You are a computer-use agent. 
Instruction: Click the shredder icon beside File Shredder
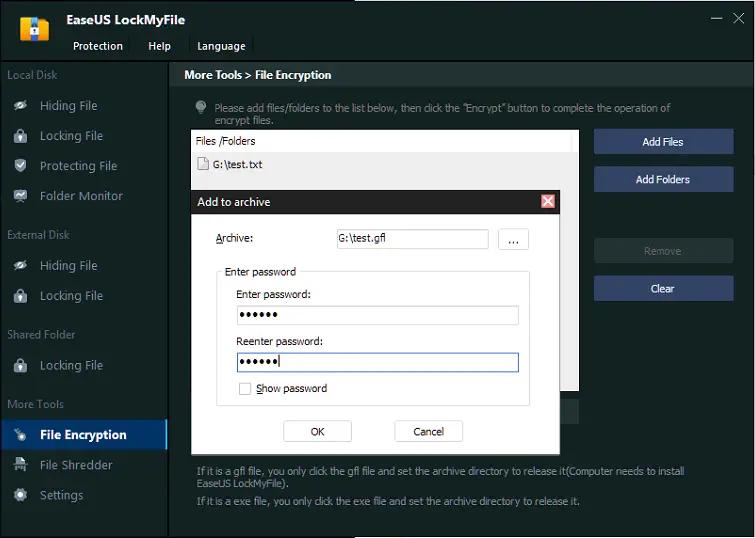[x=20, y=465]
